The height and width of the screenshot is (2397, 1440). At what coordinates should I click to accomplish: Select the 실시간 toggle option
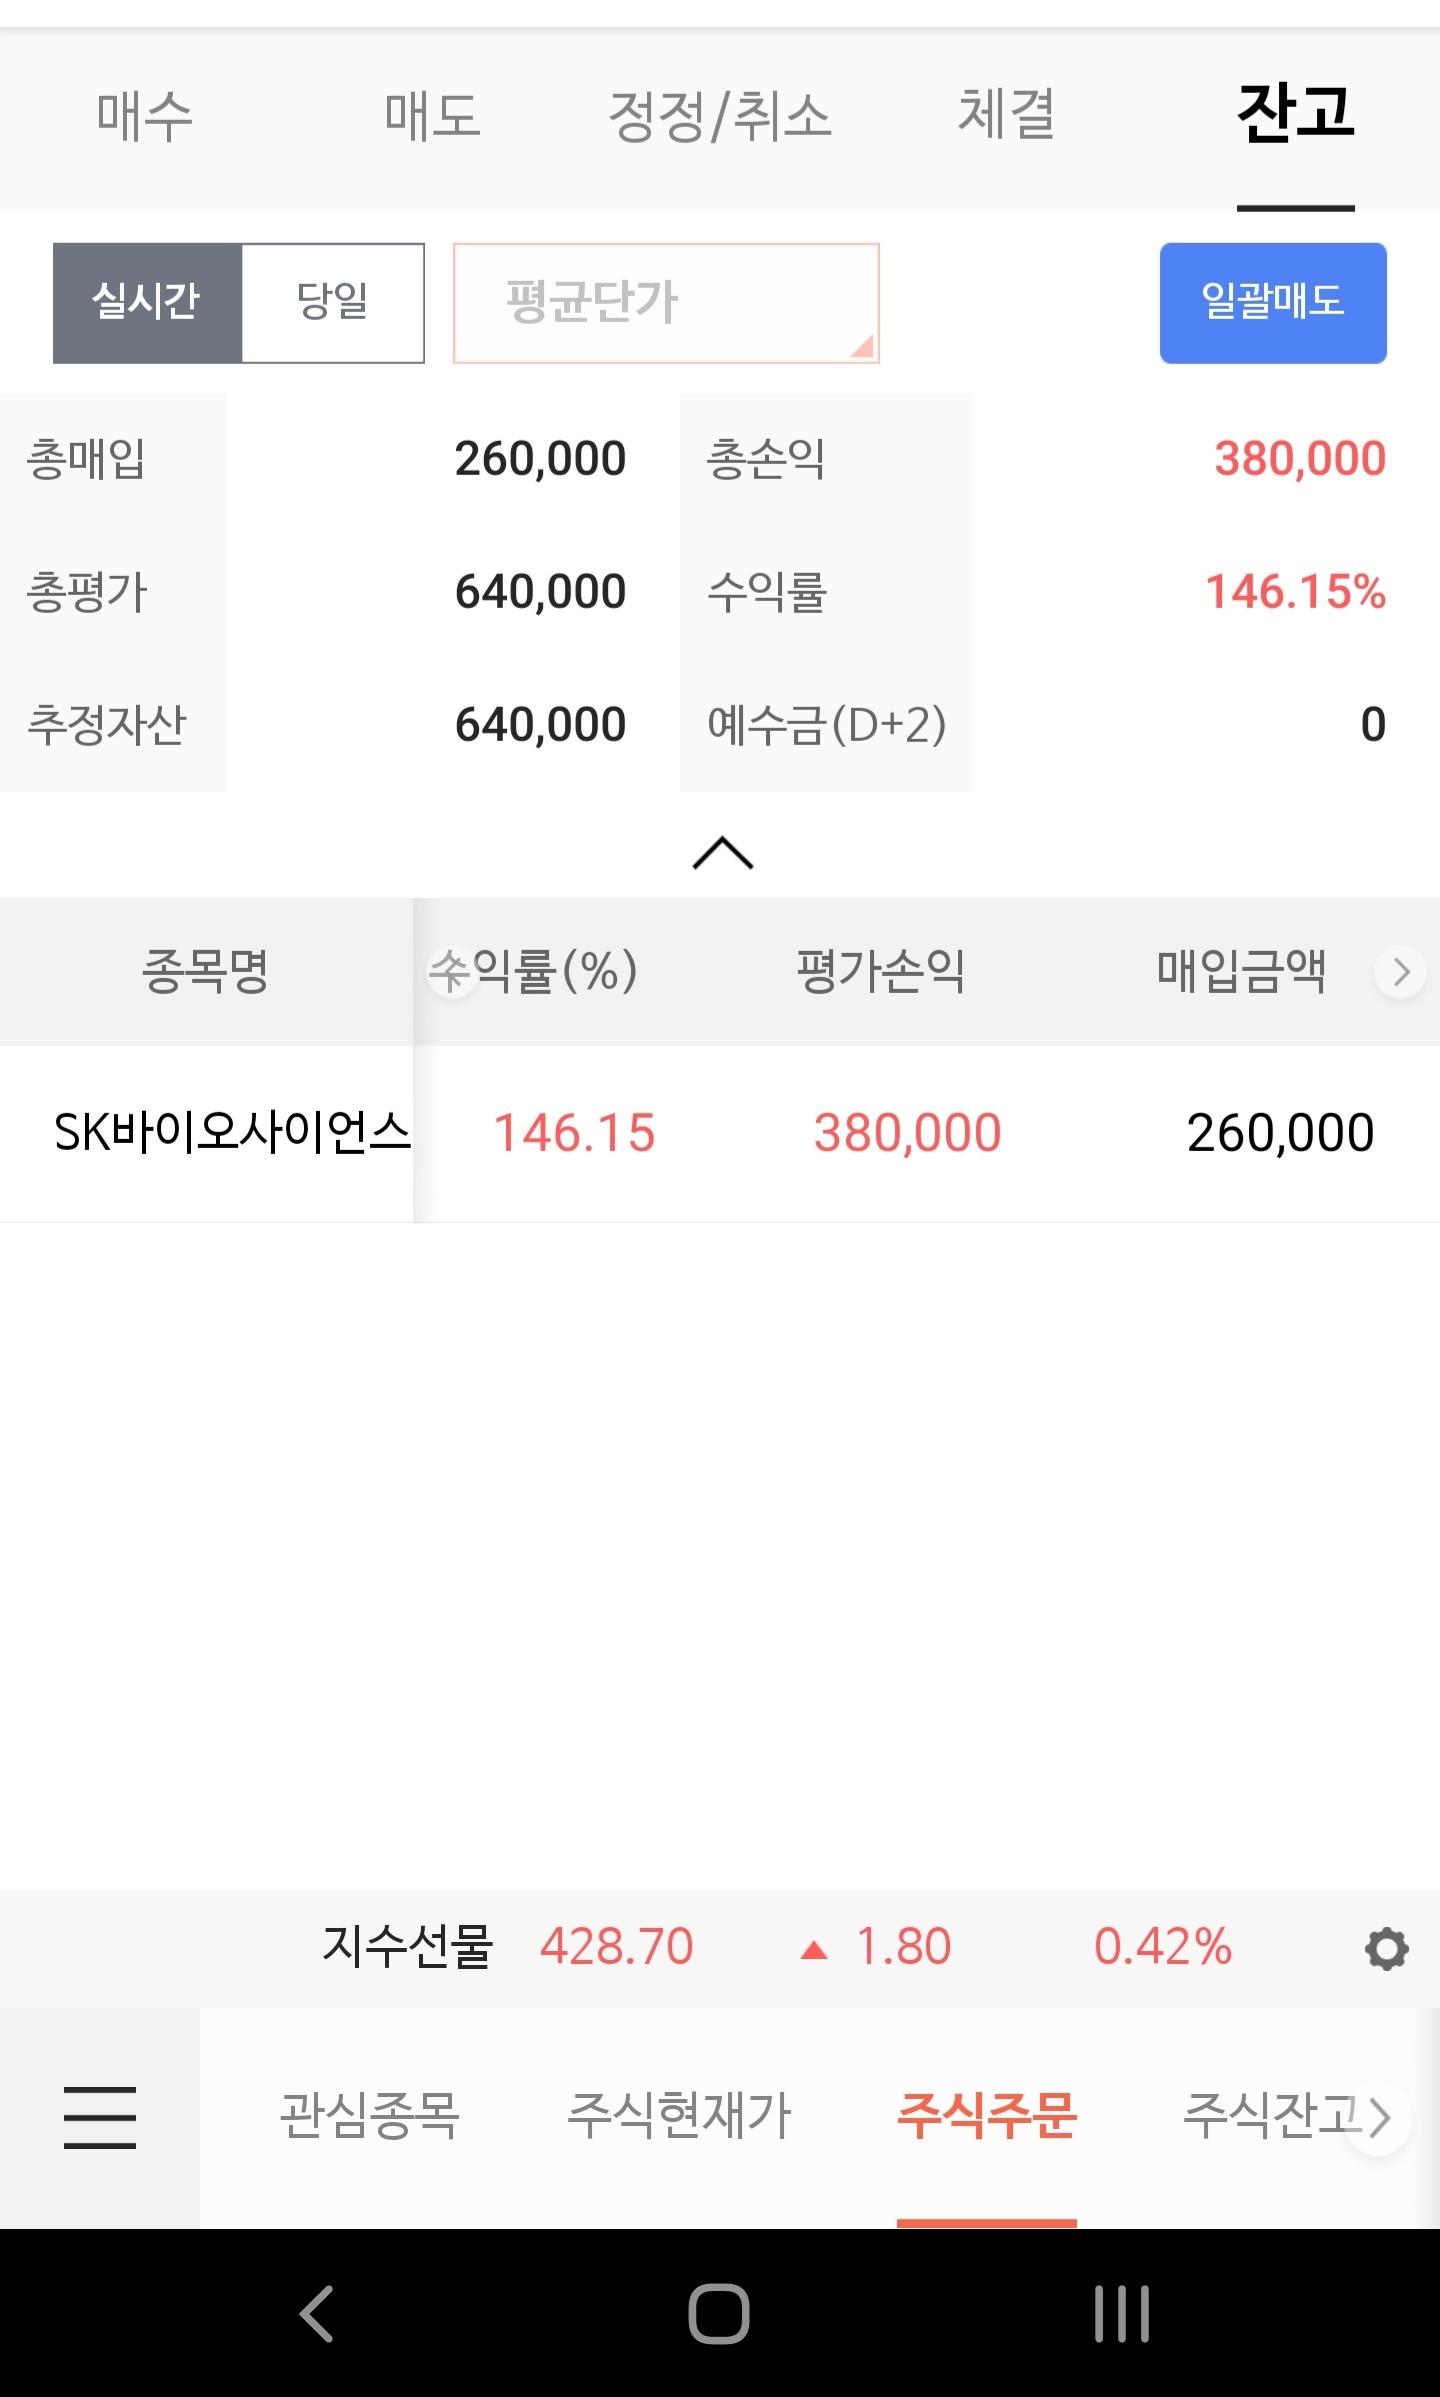click(x=147, y=302)
